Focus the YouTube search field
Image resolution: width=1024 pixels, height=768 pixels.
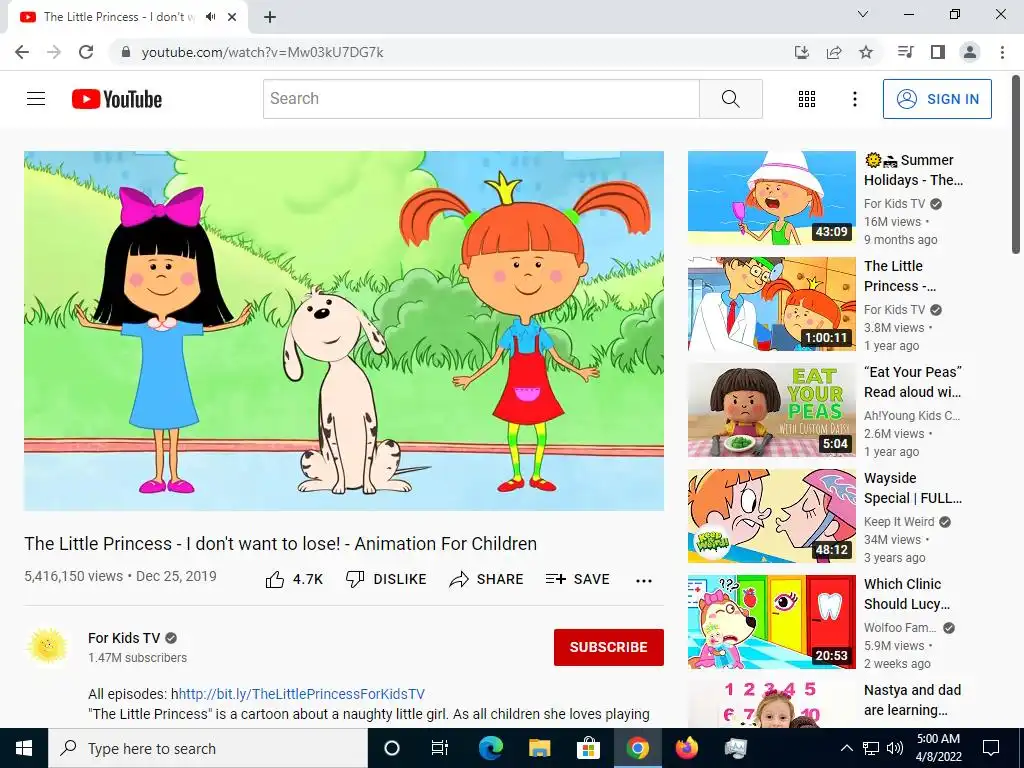coord(481,99)
